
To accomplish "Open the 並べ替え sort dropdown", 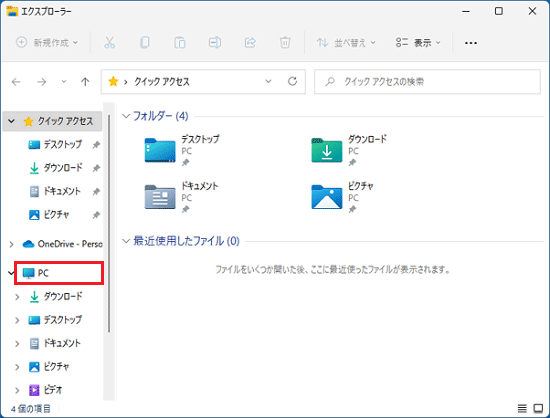I will tap(346, 43).
